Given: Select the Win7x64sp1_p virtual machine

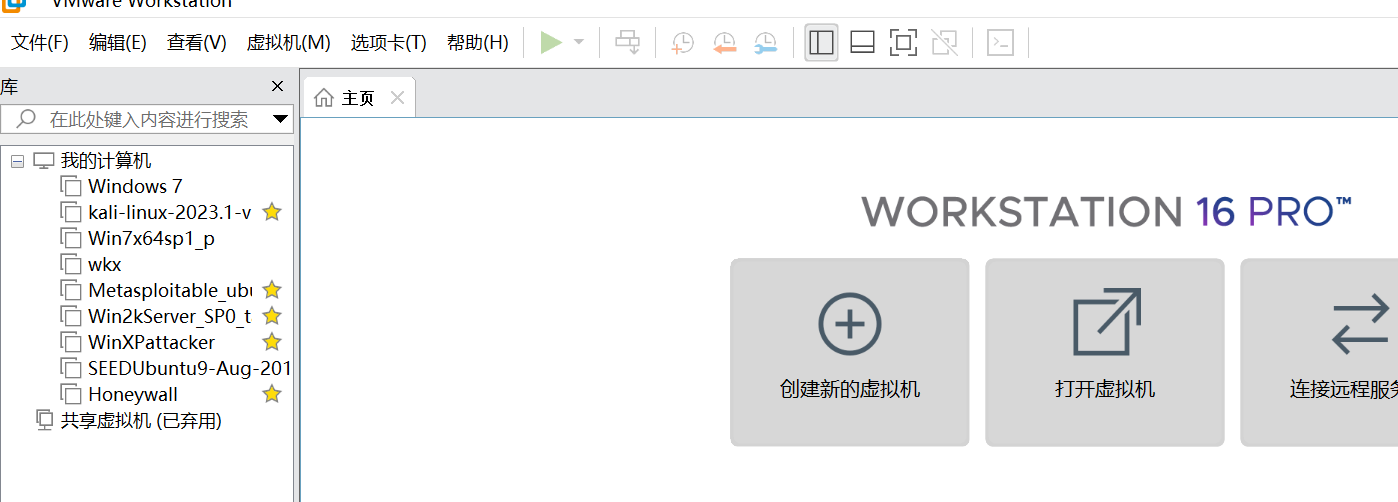Looking at the screenshot, I should click(151, 238).
